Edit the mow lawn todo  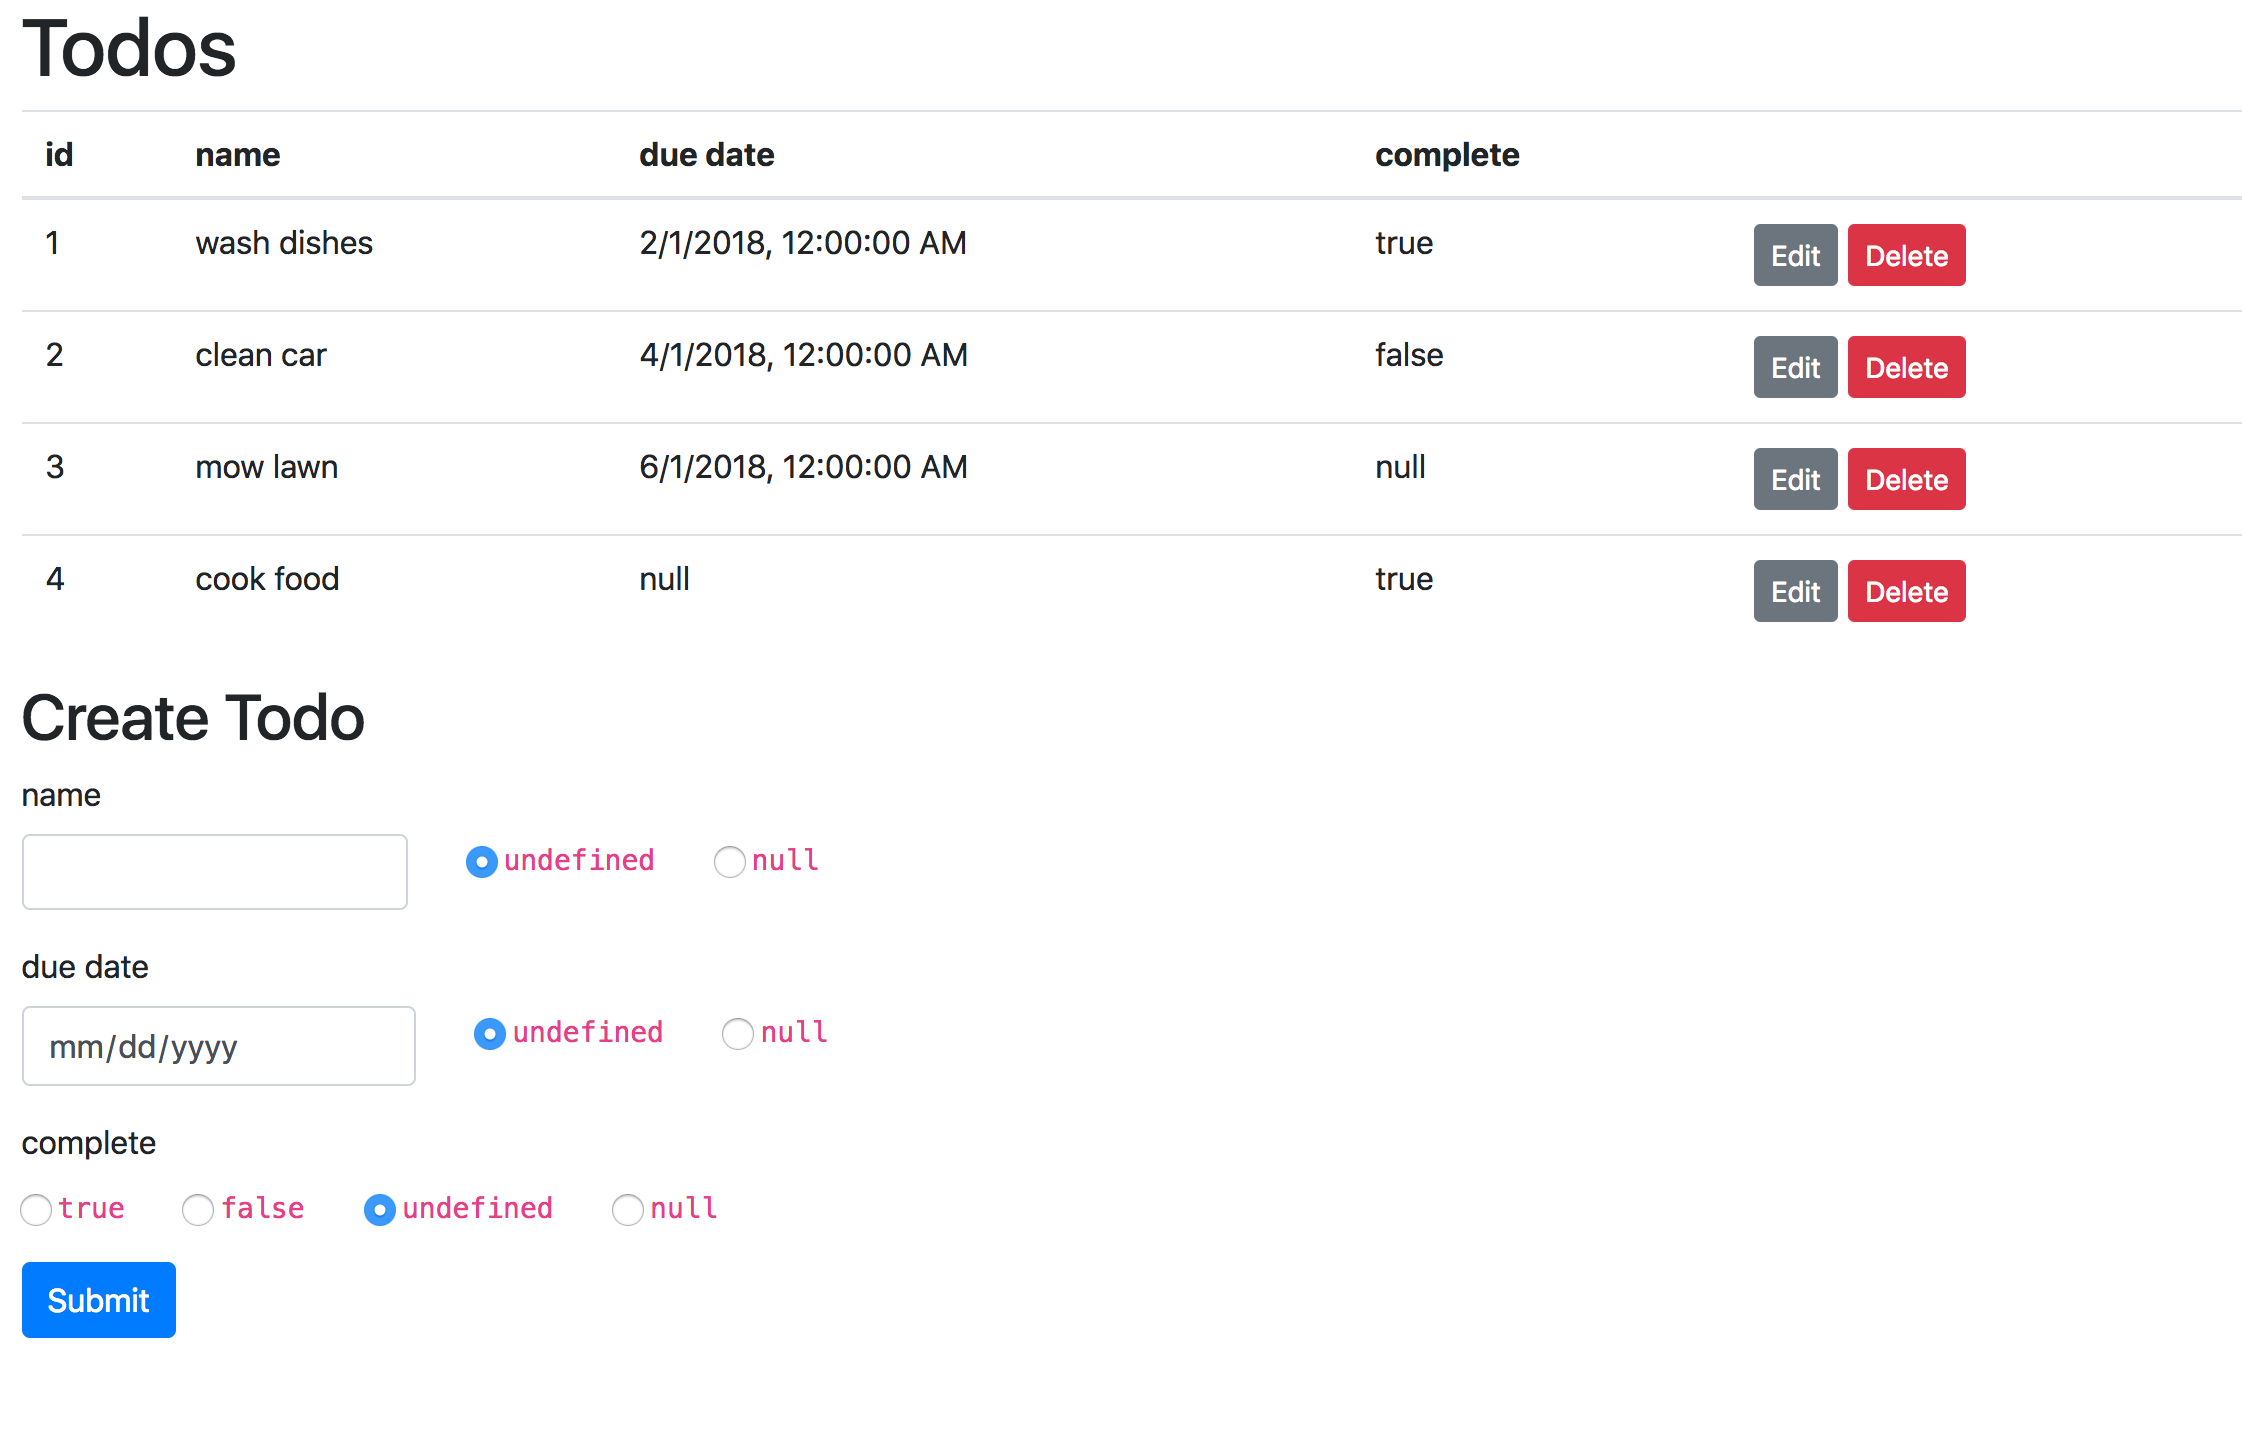click(x=1794, y=479)
